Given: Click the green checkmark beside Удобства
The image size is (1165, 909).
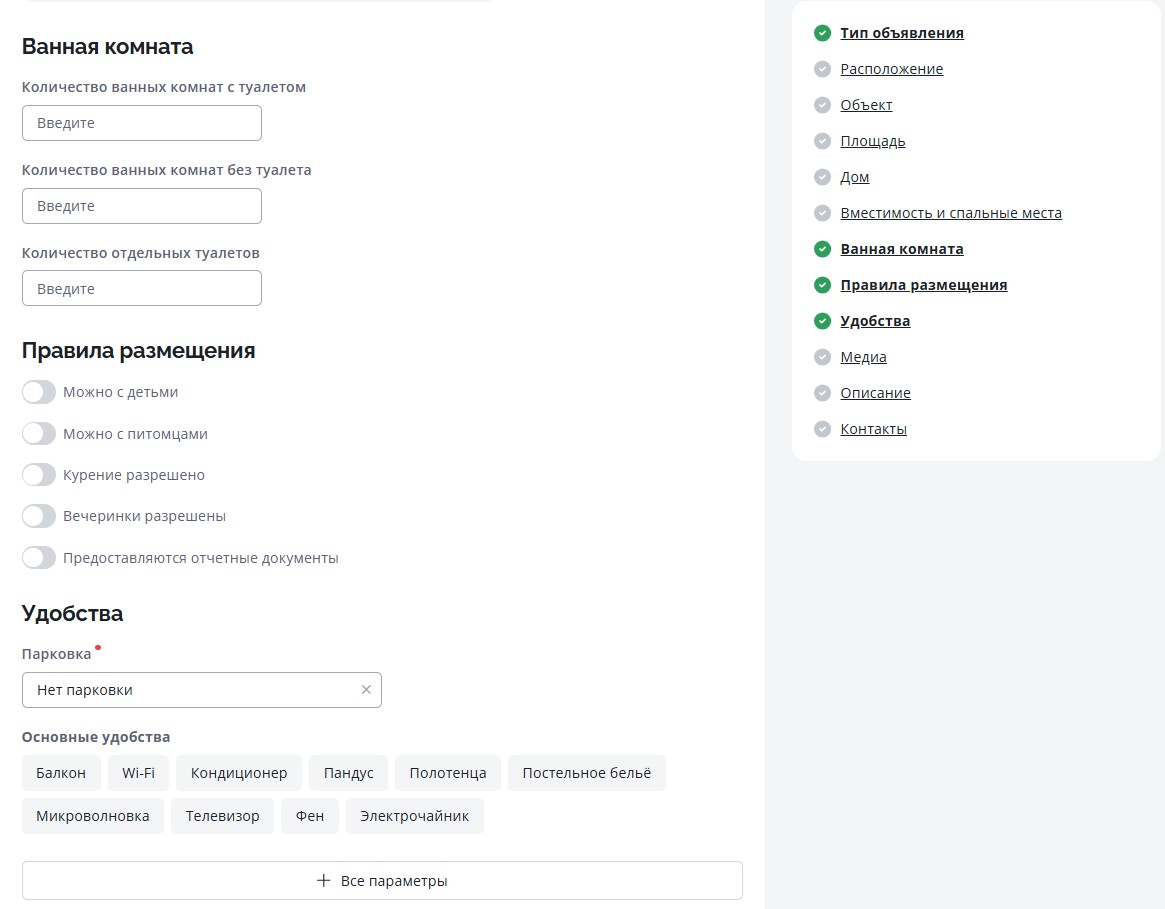Looking at the screenshot, I should click(822, 321).
